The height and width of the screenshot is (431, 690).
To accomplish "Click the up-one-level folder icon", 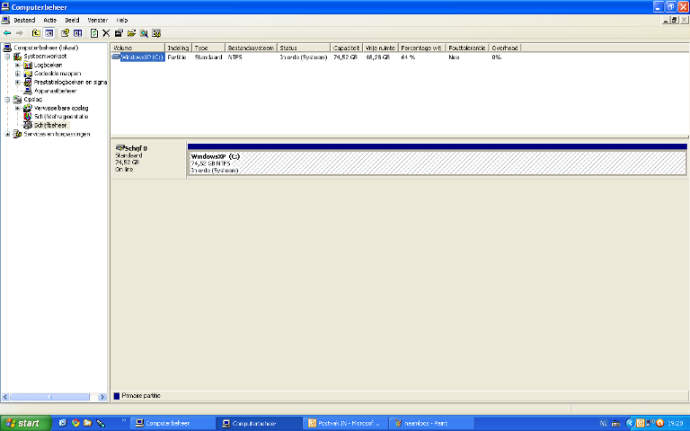I will point(36,33).
